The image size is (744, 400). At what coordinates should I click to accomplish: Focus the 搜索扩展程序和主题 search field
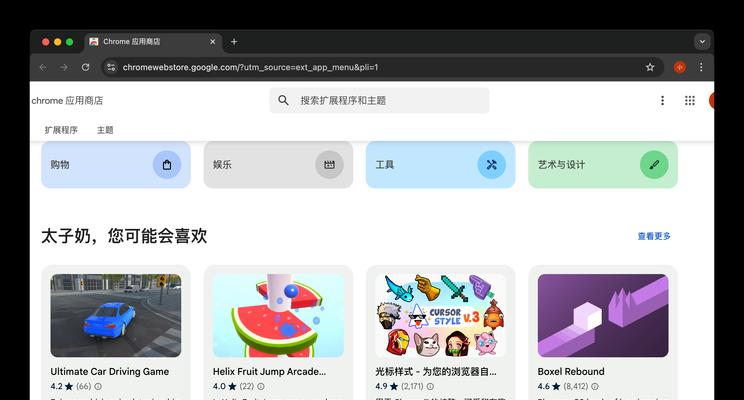(379, 101)
